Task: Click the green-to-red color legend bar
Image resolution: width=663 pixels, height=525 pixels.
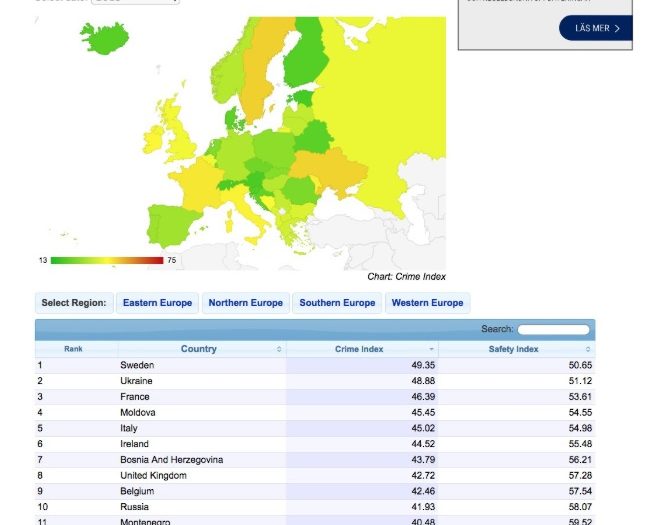Action: pos(106,260)
